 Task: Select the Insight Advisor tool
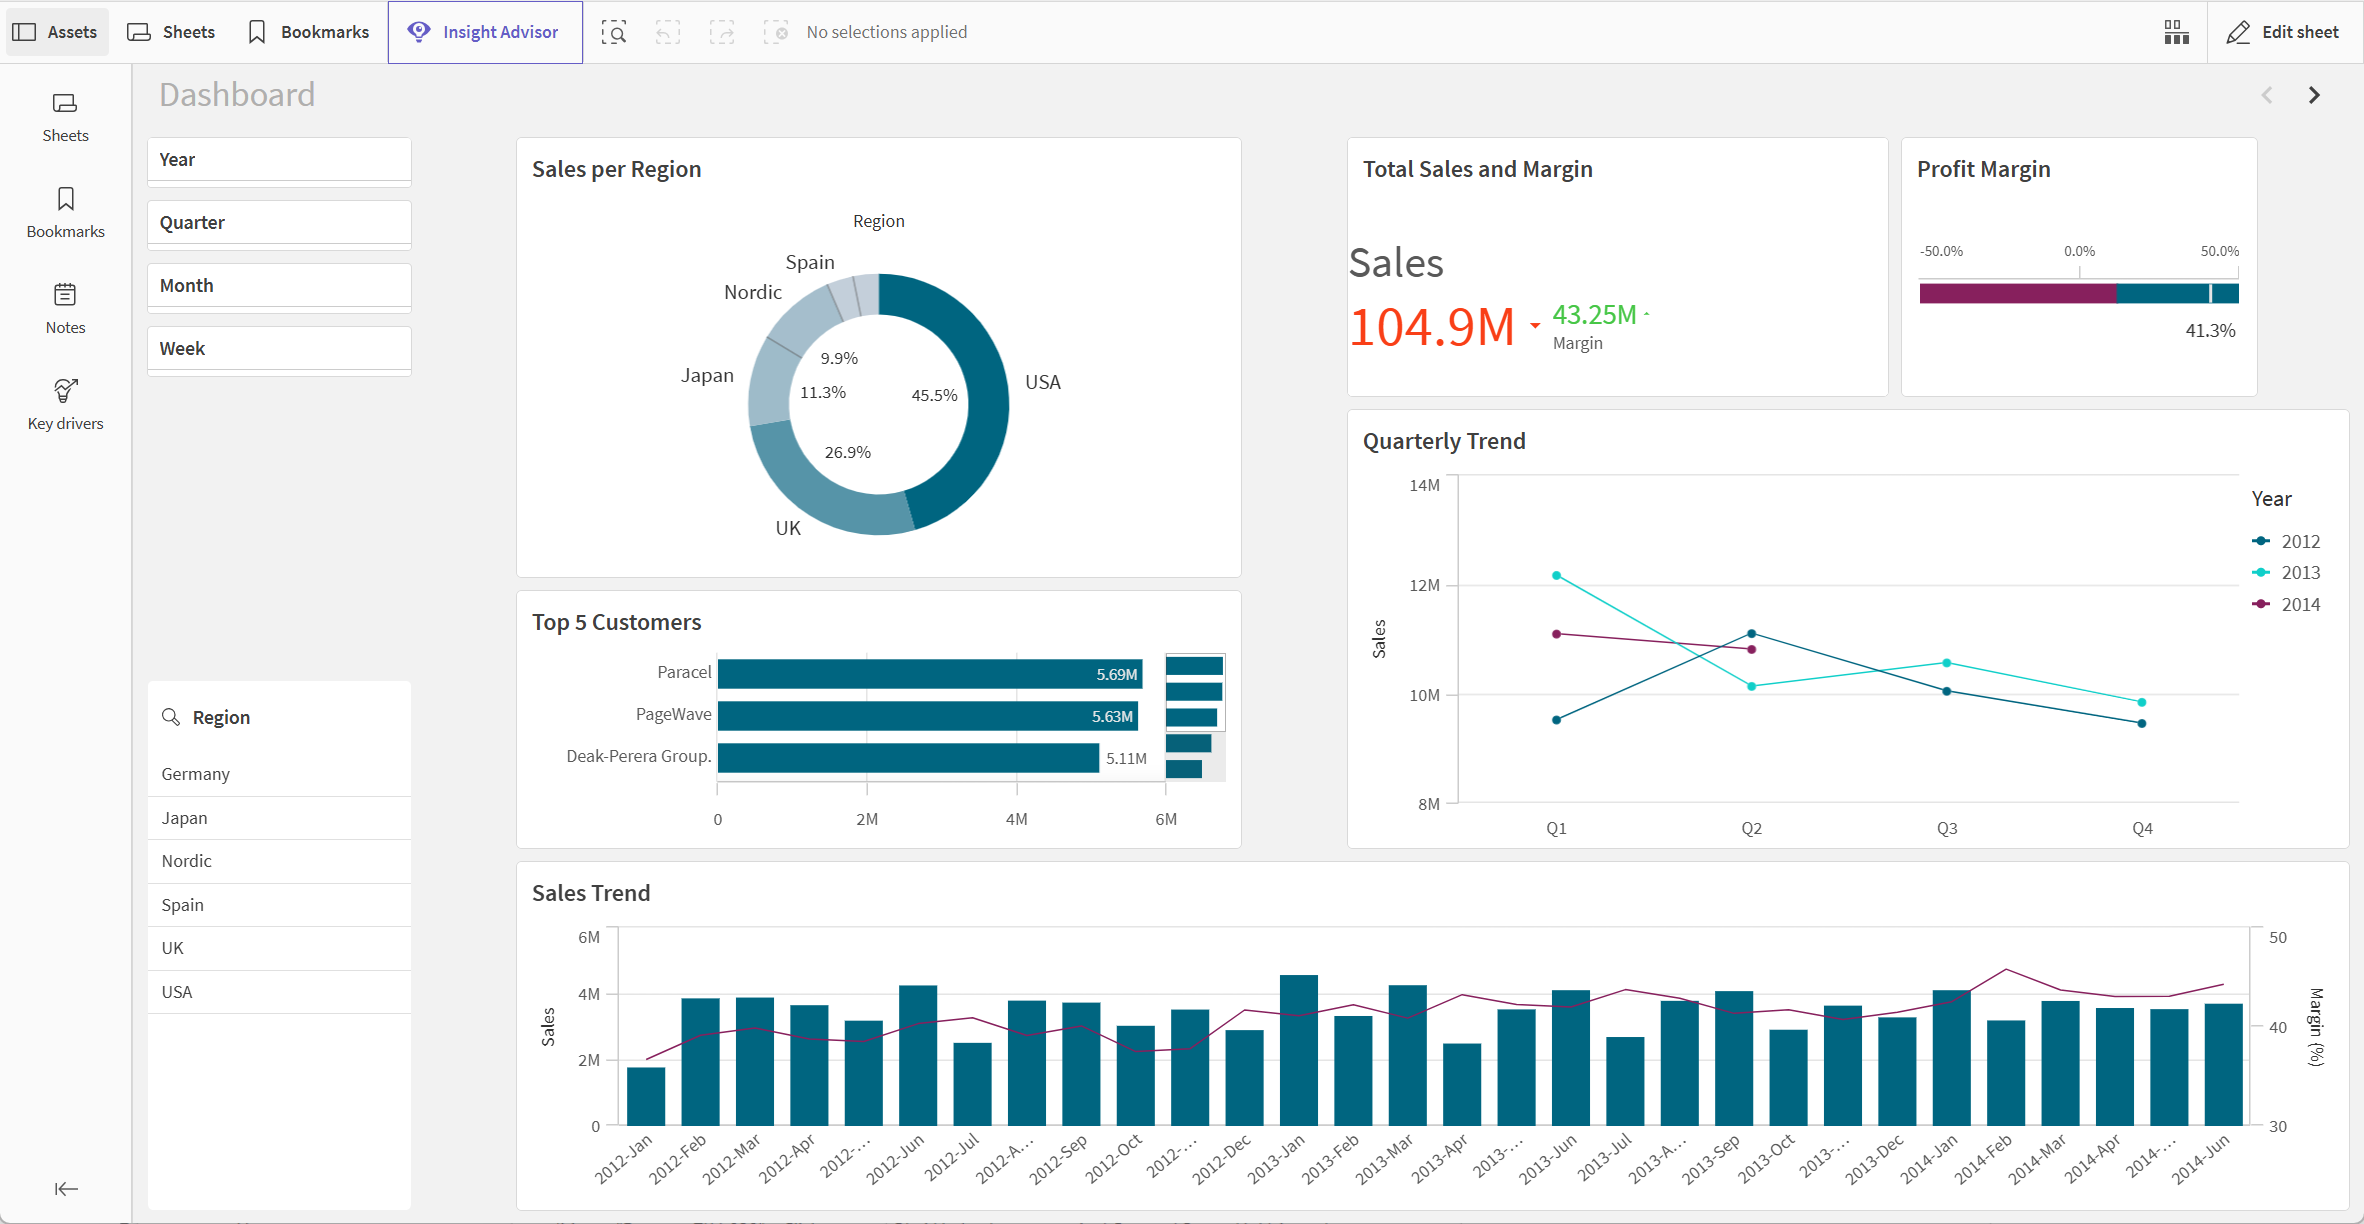pos(482,30)
